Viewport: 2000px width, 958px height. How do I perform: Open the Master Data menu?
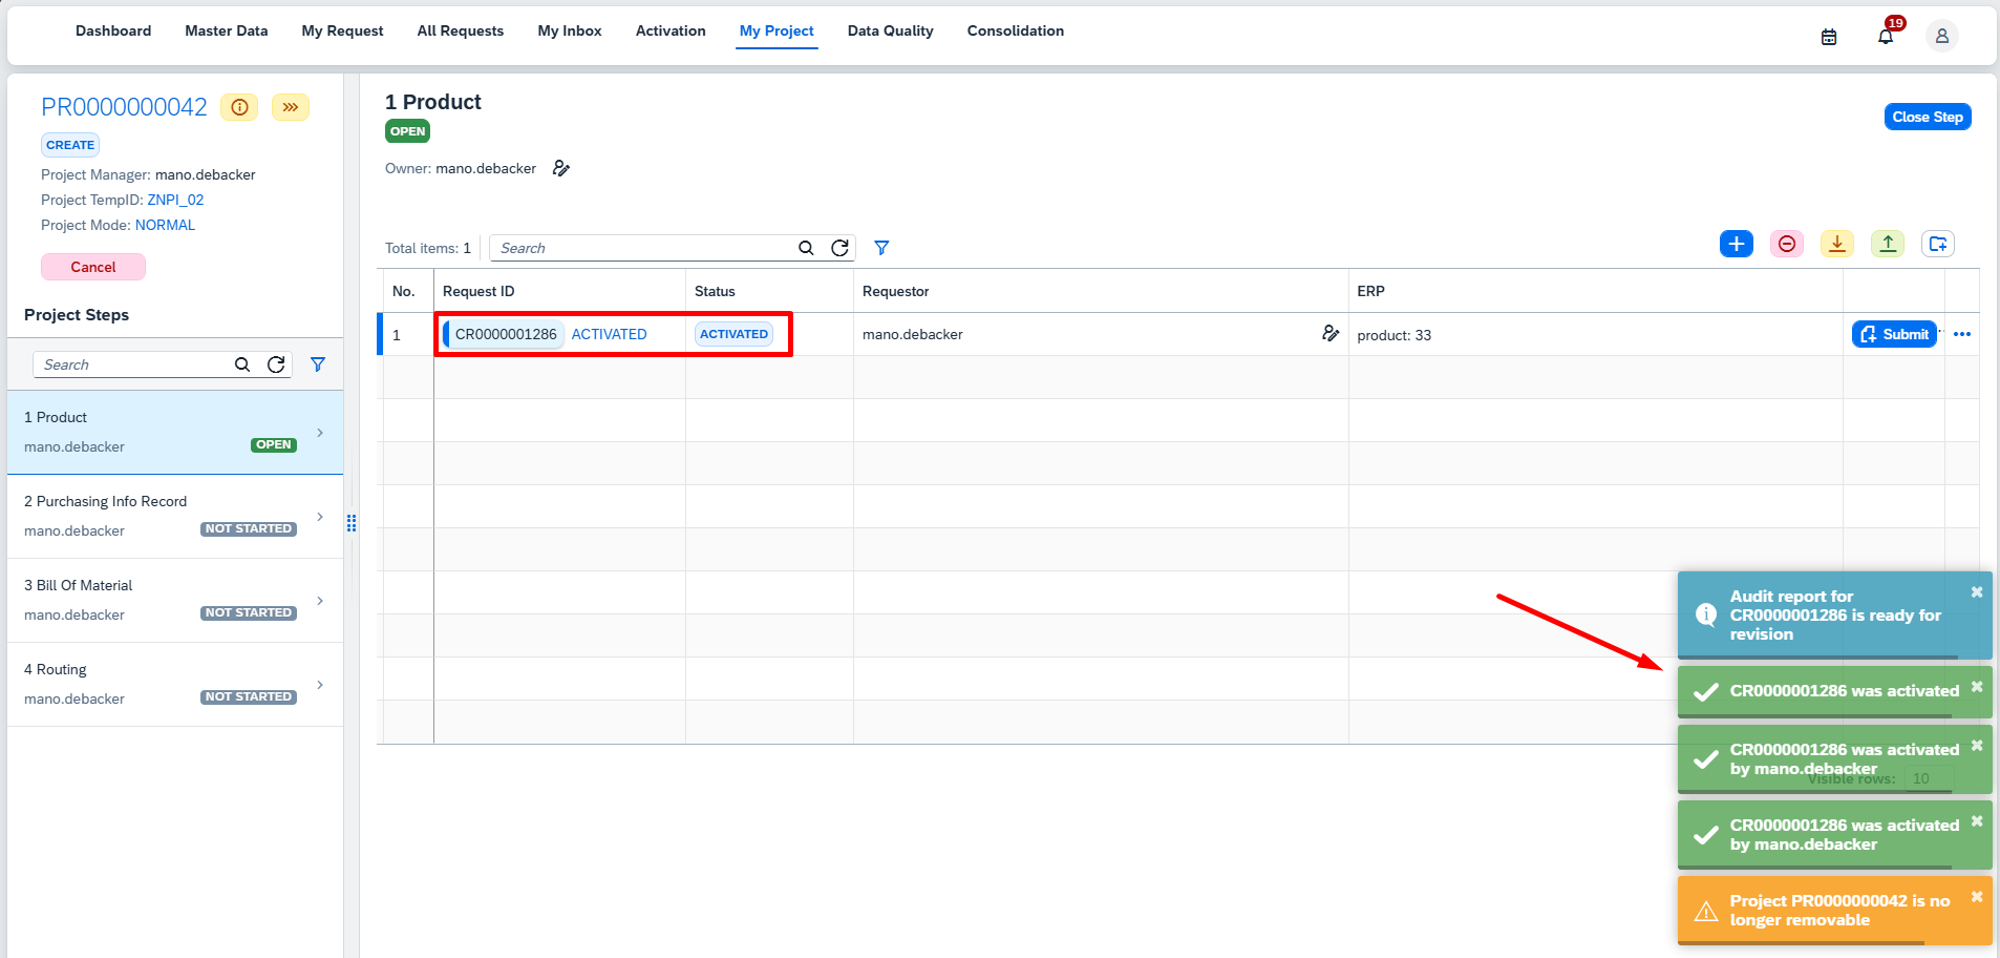click(x=226, y=31)
